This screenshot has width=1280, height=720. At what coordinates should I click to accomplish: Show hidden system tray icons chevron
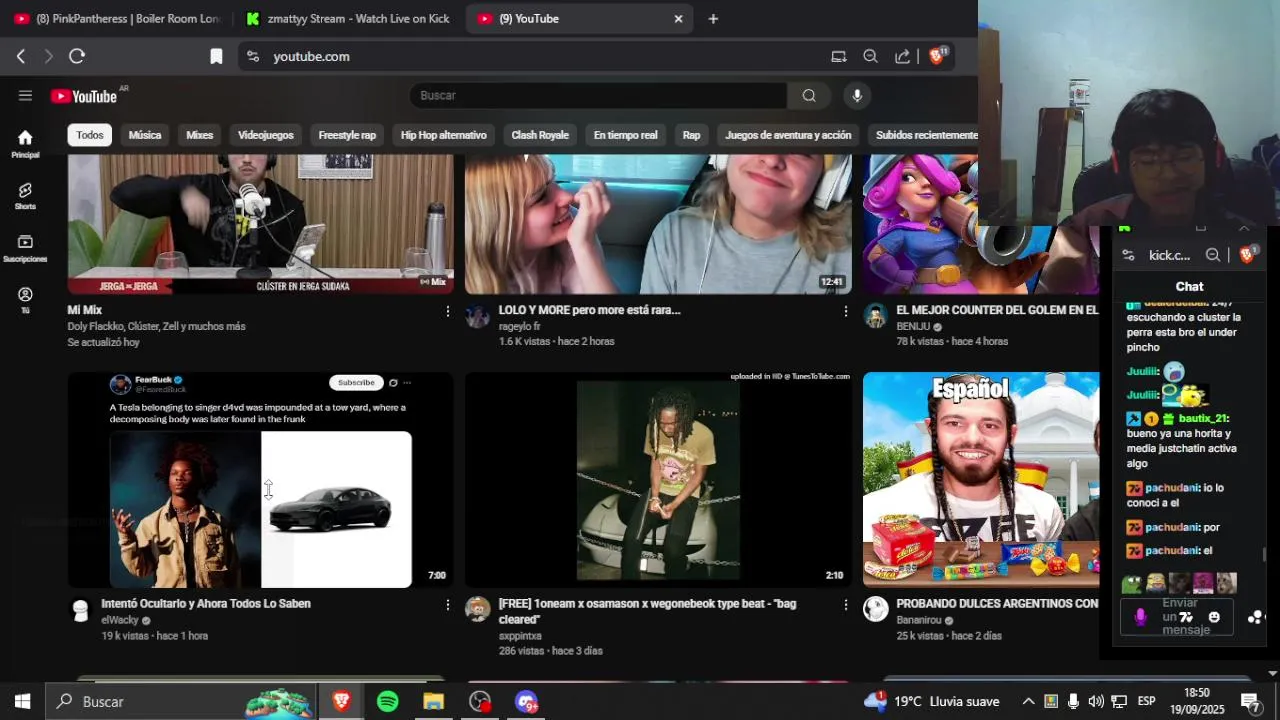click(1028, 701)
